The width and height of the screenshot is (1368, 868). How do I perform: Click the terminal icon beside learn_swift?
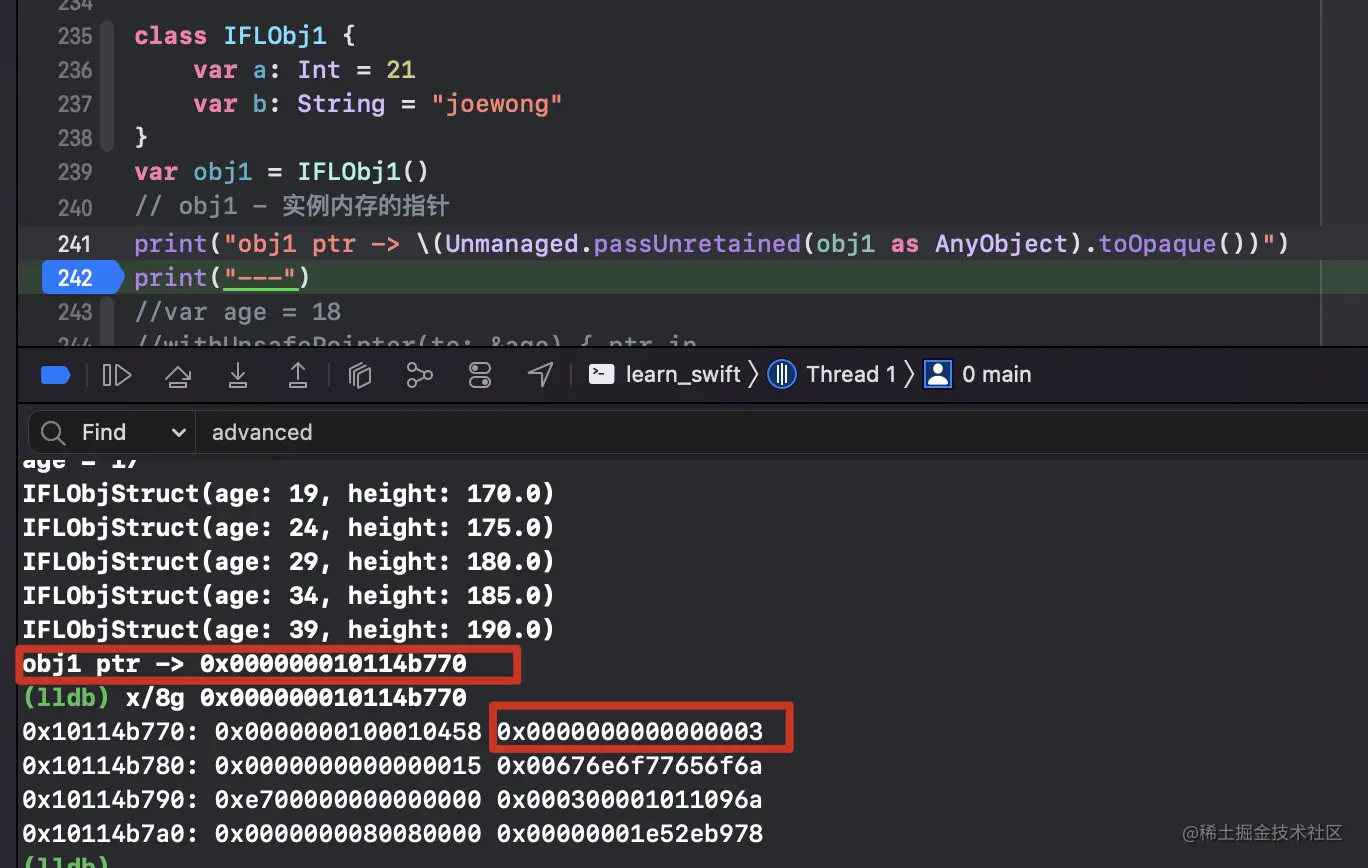[x=602, y=375]
